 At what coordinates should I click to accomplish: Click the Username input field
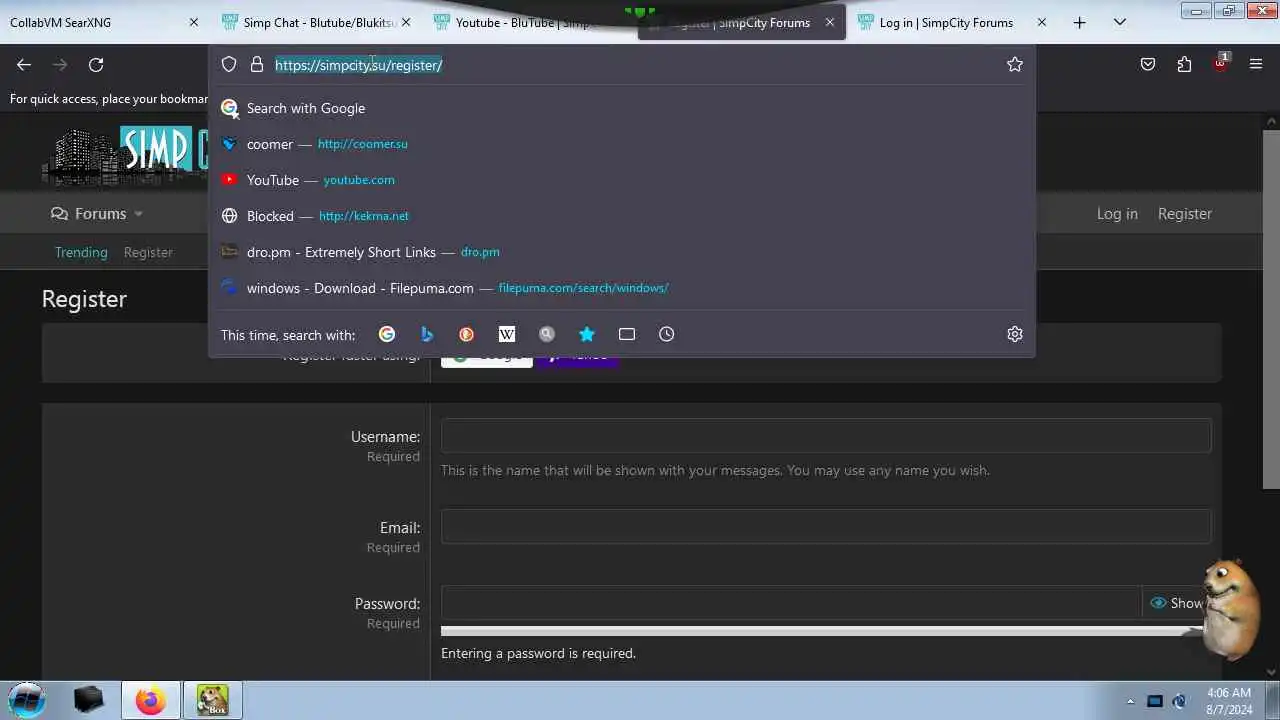coord(826,436)
